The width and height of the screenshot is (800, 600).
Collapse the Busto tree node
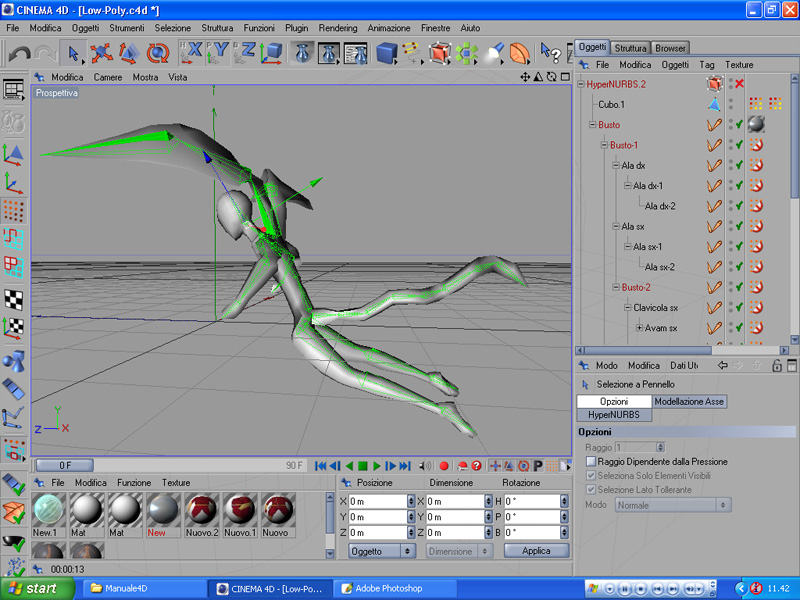592,125
